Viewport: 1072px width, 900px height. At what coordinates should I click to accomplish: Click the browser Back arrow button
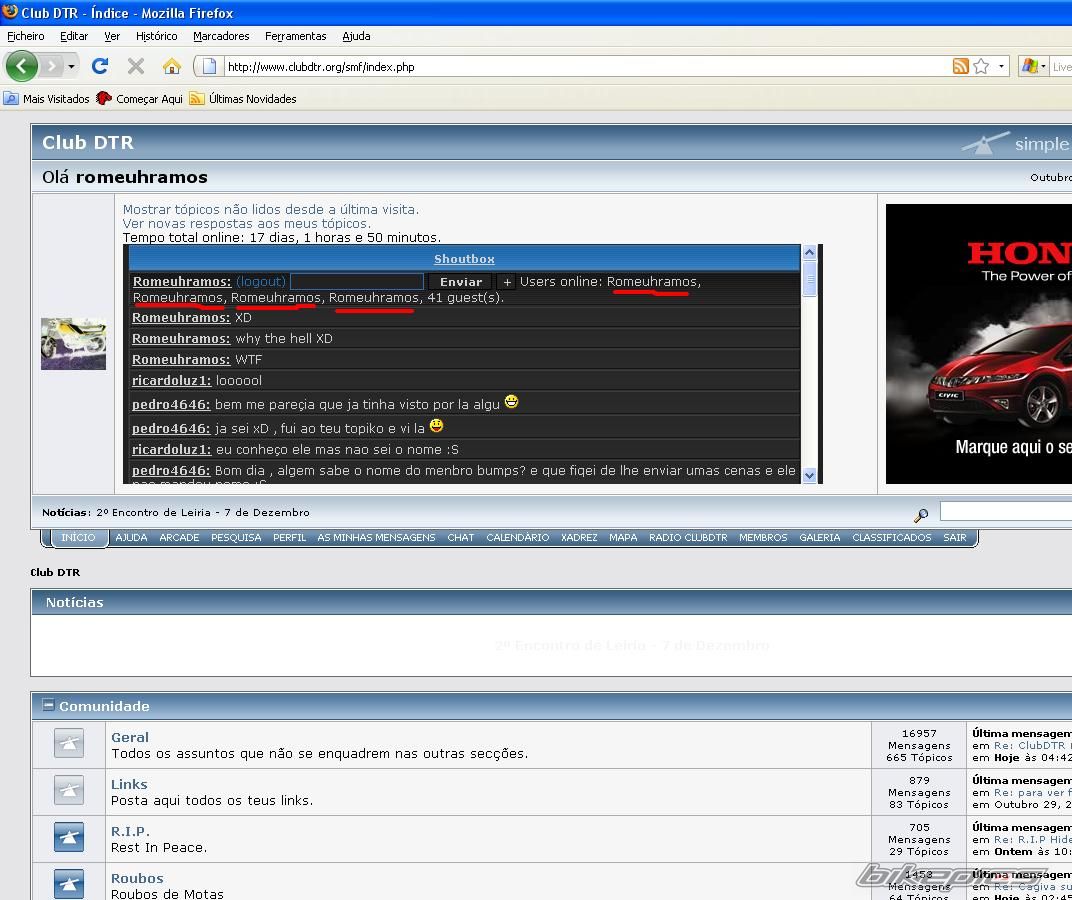[21, 67]
